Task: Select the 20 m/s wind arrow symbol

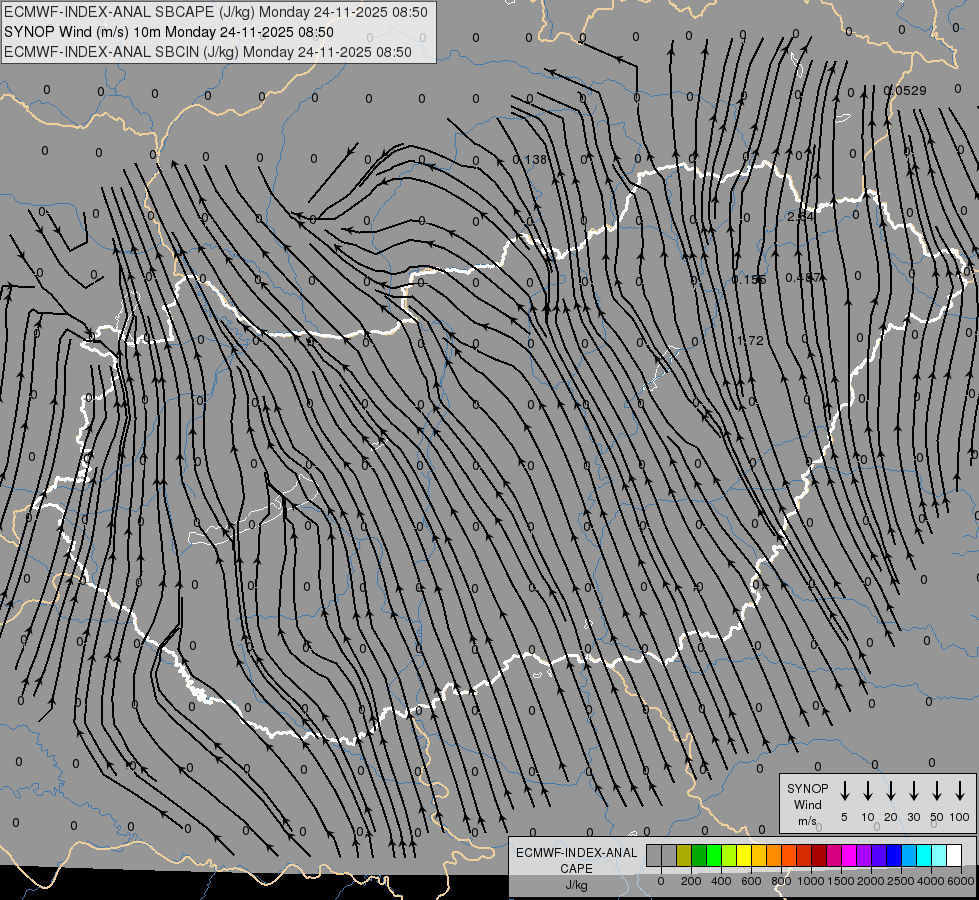Action: [x=890, y=791]
